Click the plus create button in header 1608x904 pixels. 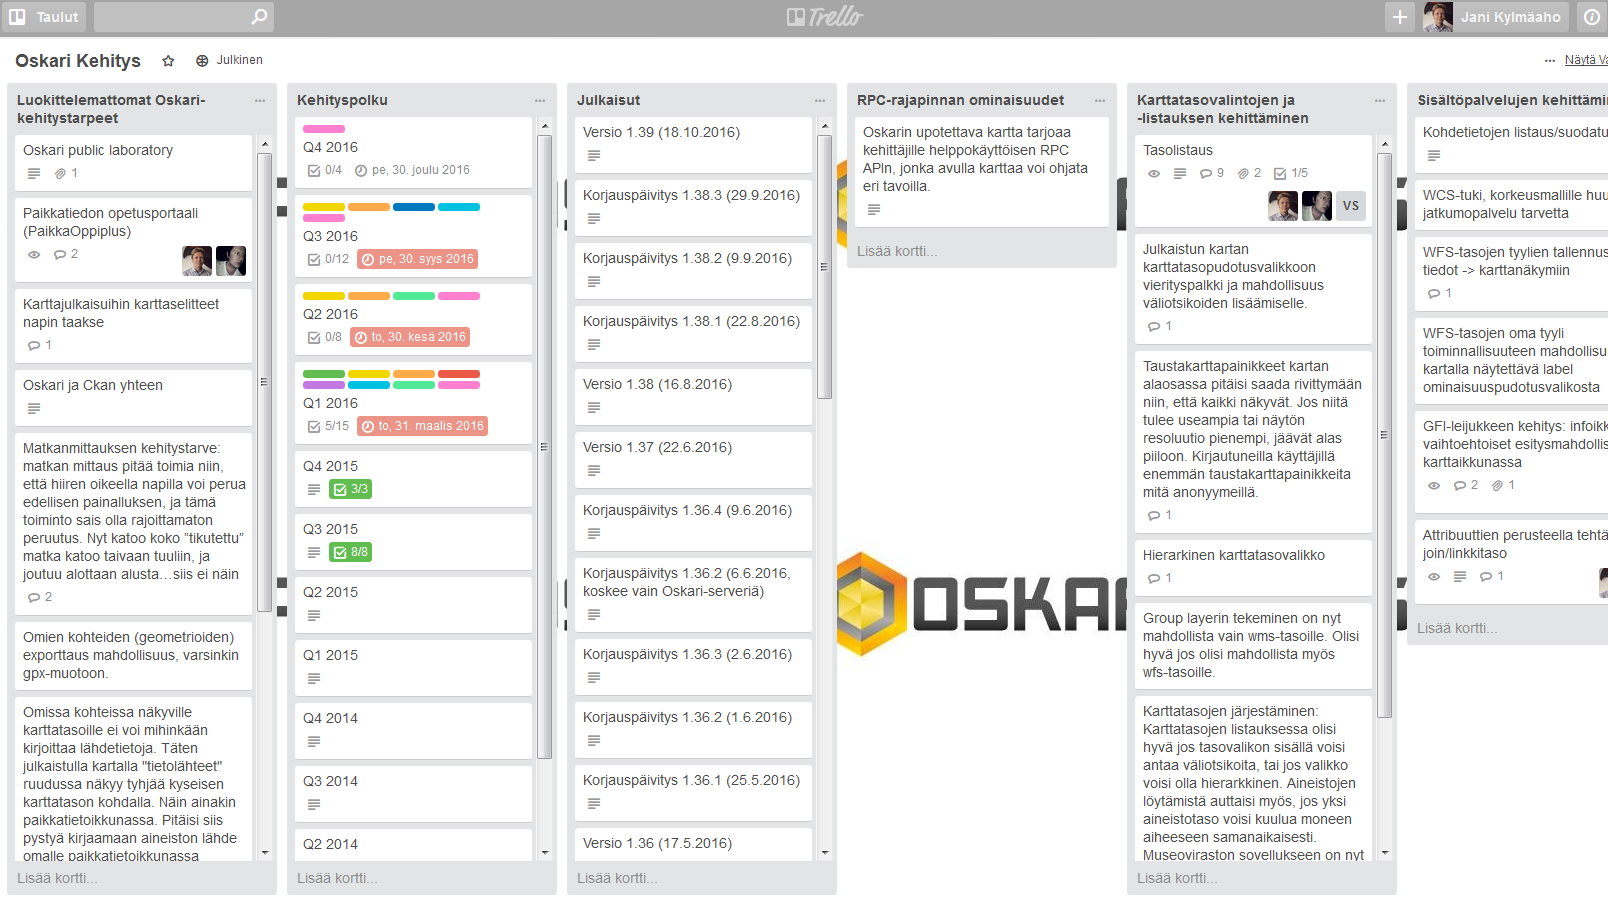click(1400, 17)
